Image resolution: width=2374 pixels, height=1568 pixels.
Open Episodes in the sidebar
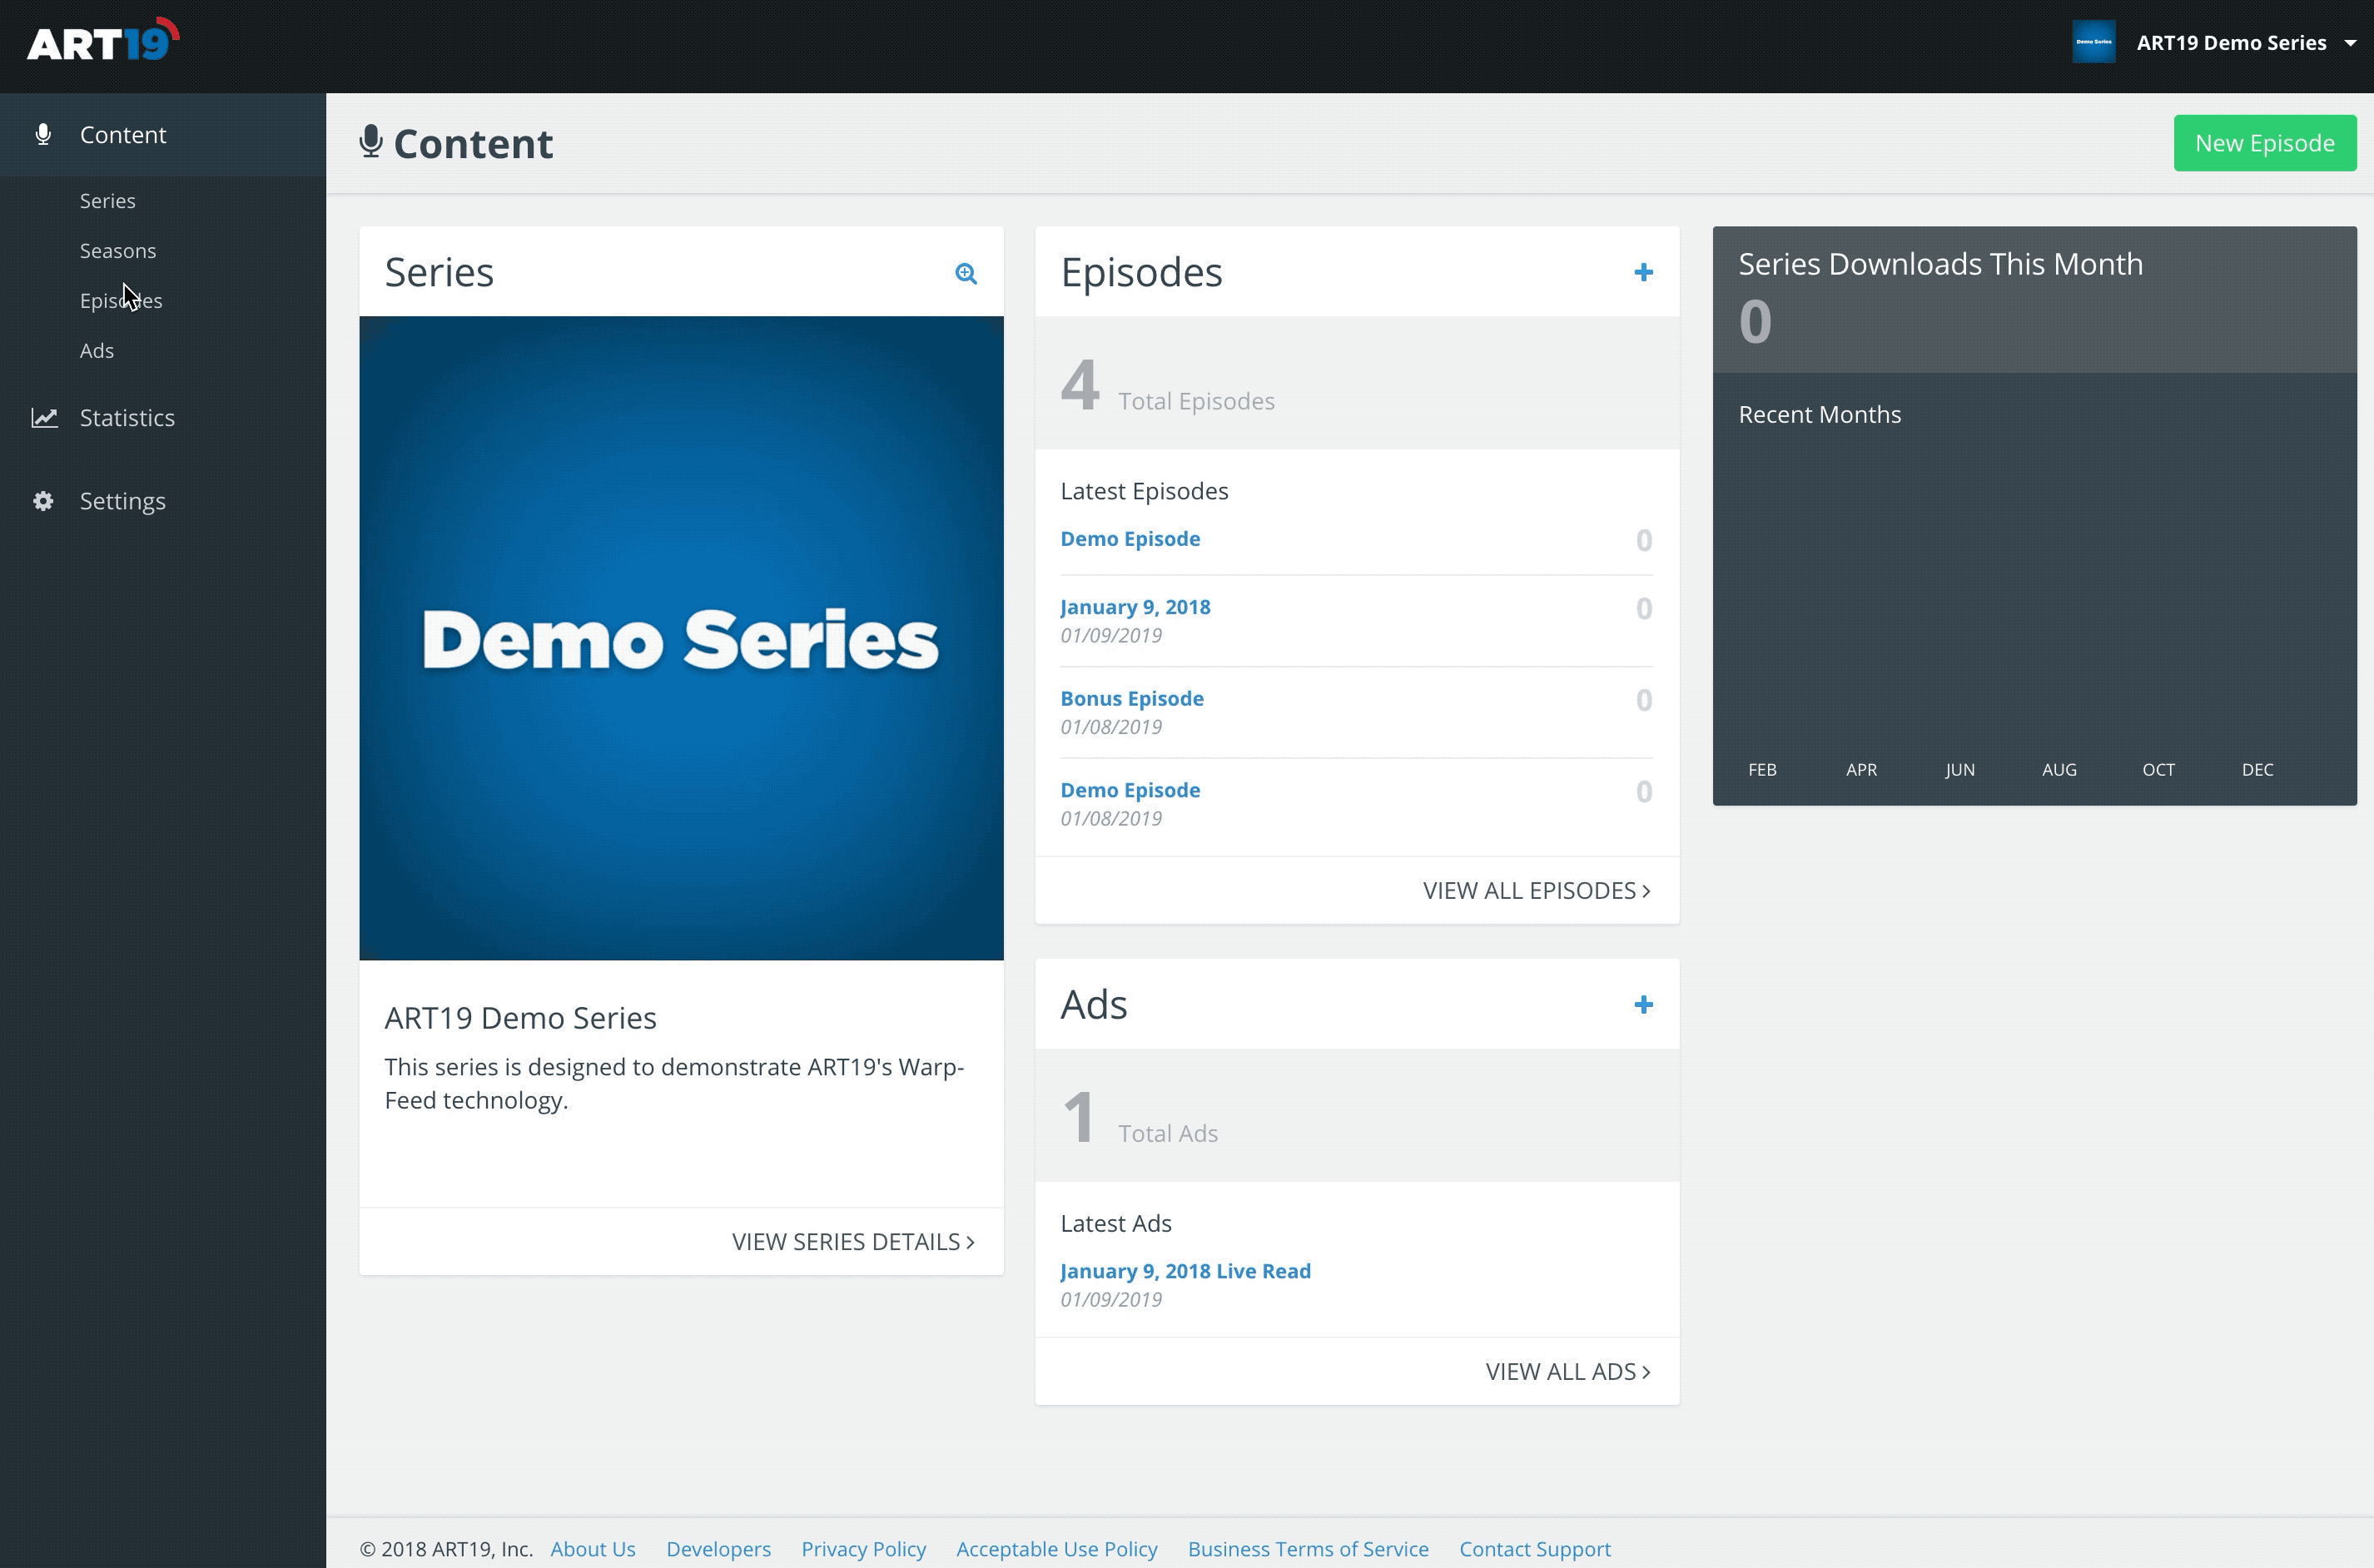click(x=120, y=300)
